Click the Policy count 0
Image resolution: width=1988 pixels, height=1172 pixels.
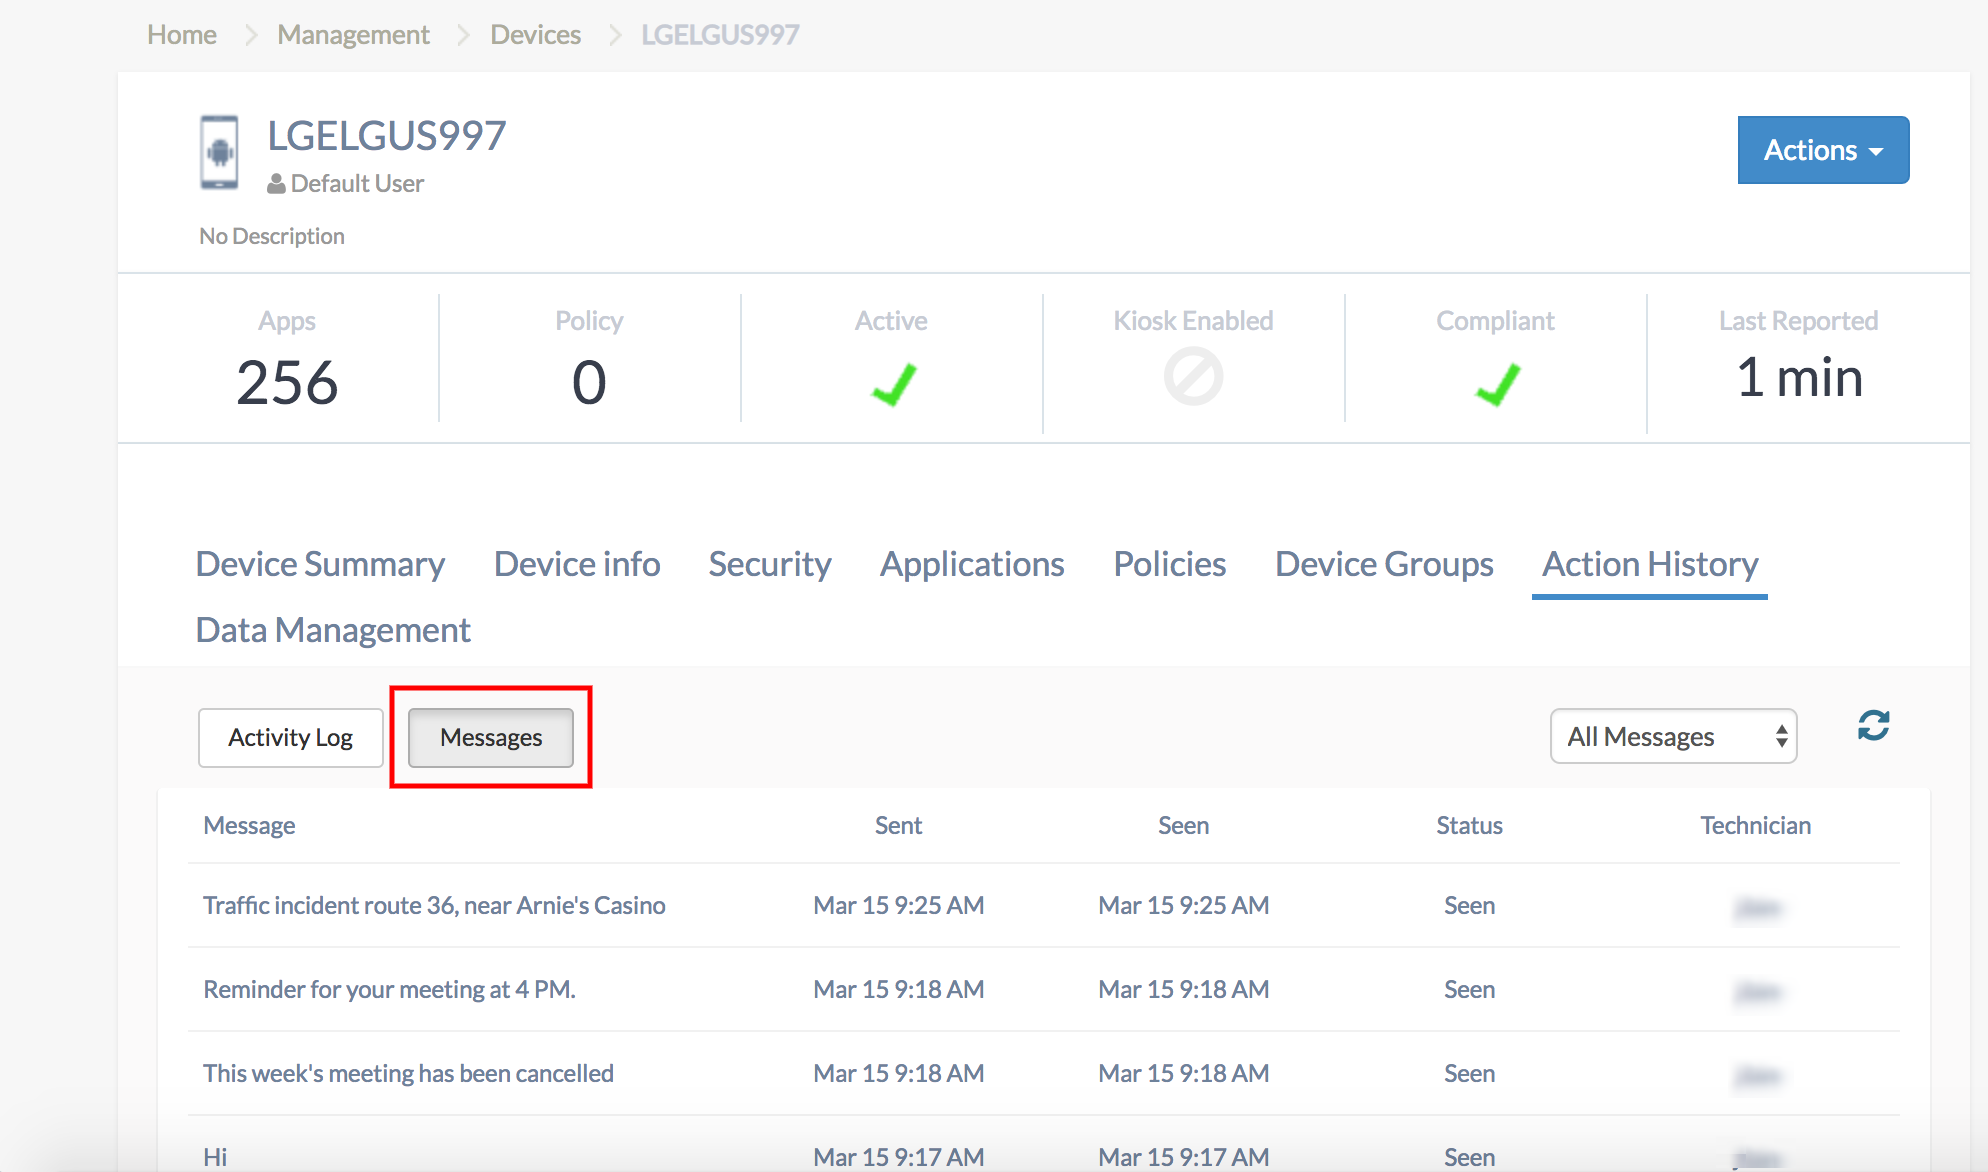pos(589,382)
